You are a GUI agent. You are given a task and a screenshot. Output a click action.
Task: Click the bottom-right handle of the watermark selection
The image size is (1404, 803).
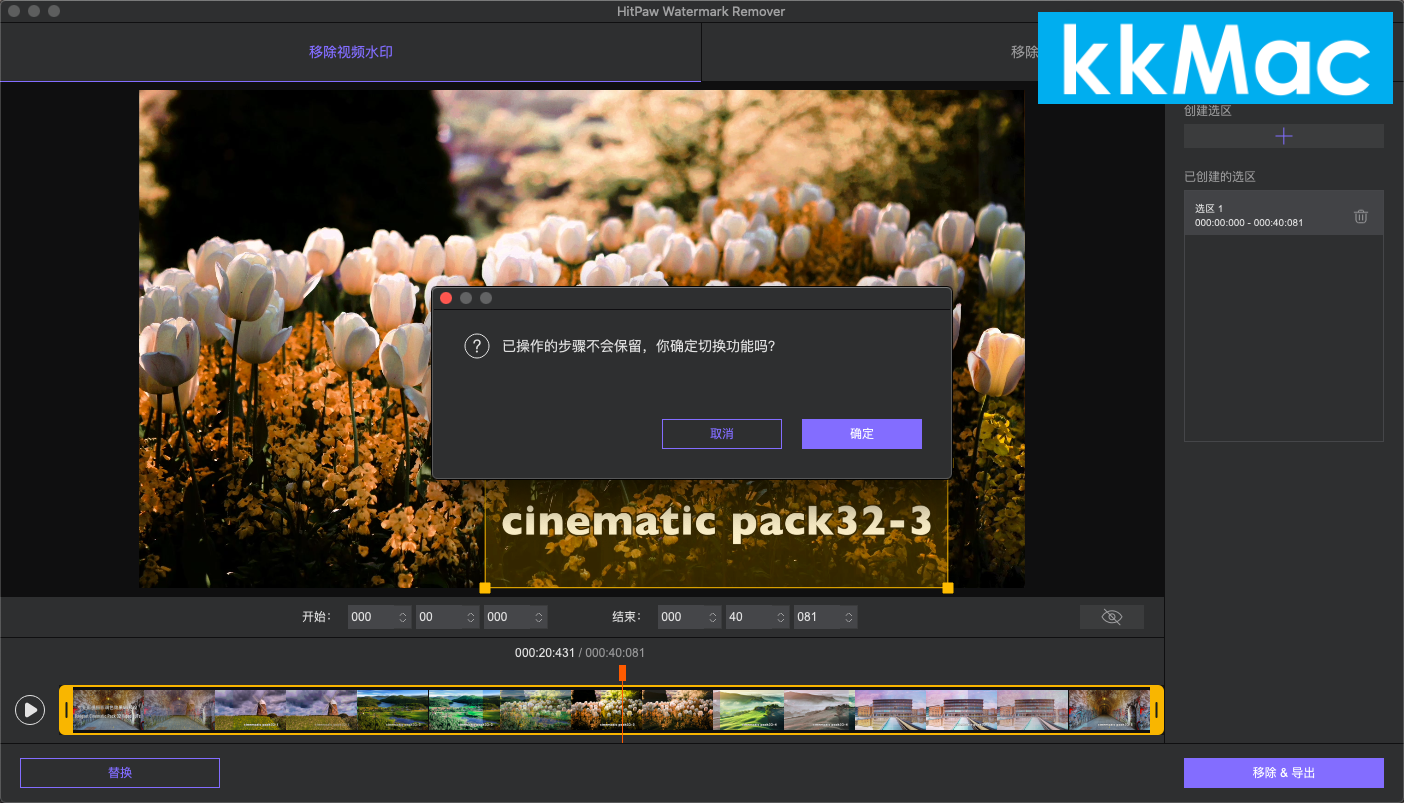[948, 588]
